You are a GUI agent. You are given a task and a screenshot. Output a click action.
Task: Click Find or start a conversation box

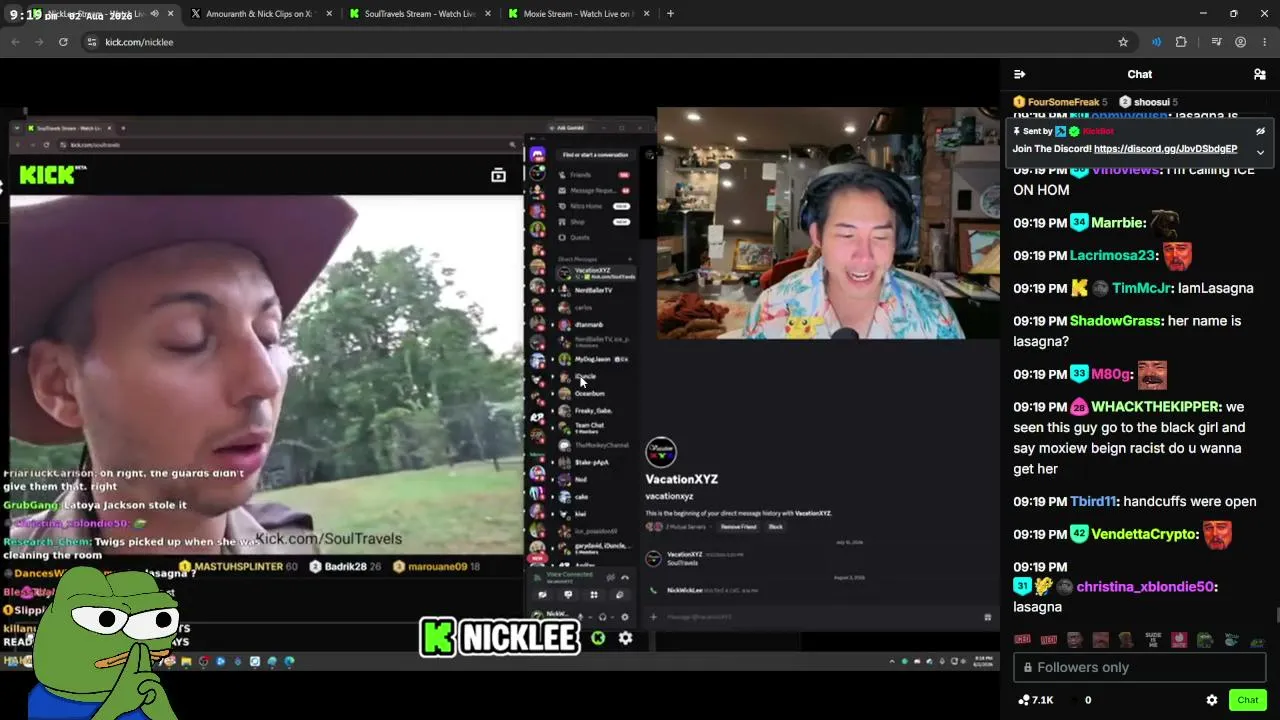pyautogui.click(x=595, y=155)
